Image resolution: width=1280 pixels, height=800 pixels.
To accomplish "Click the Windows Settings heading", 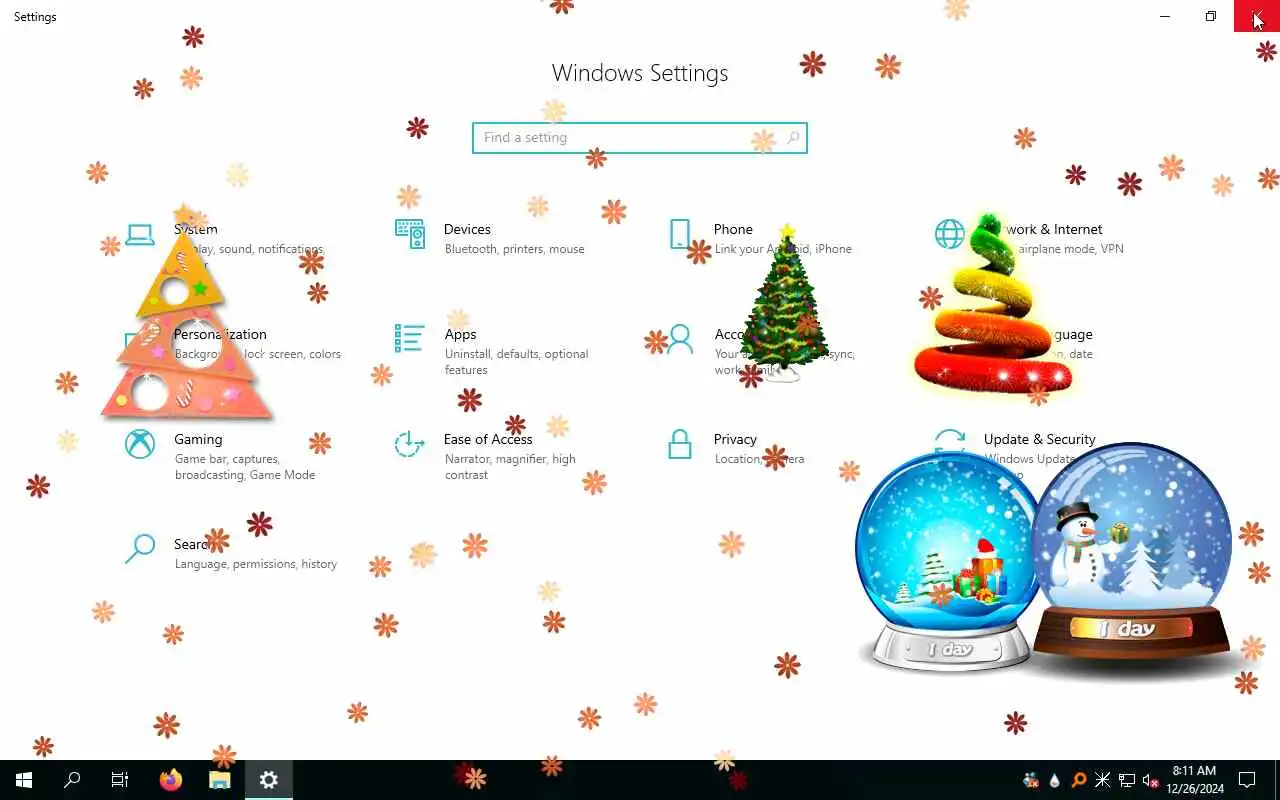I will pyautogui.click(x=640, y=73).
